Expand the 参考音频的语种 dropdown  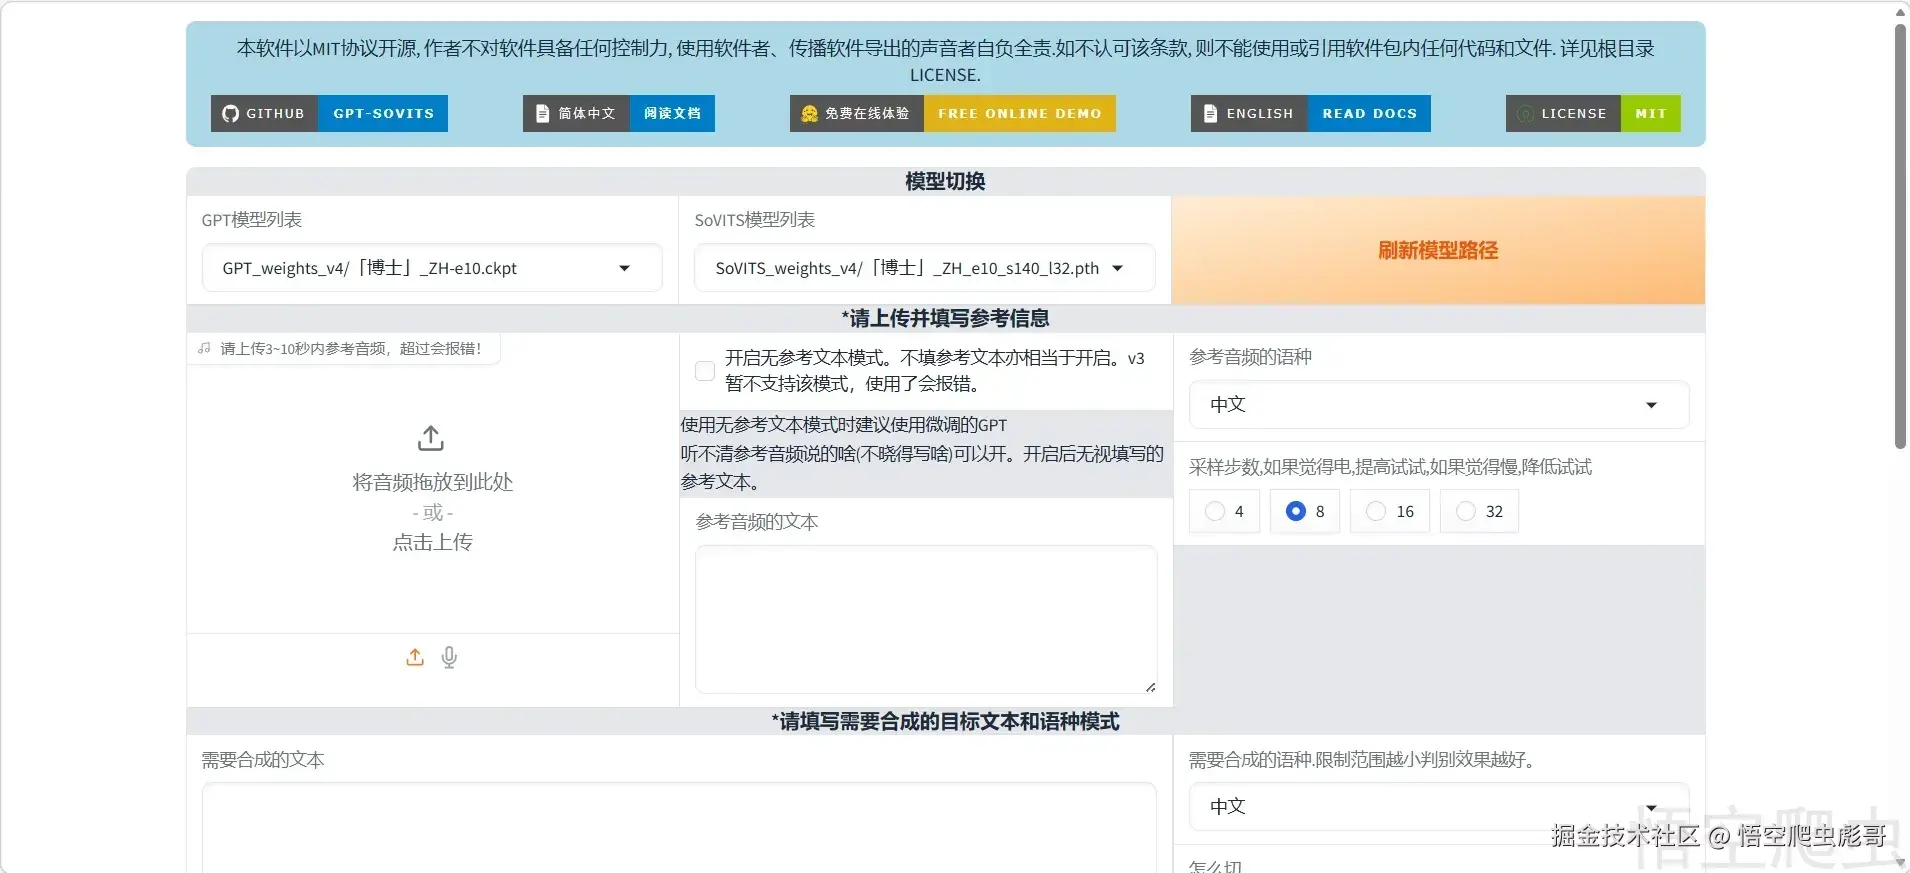point(1439,405)
